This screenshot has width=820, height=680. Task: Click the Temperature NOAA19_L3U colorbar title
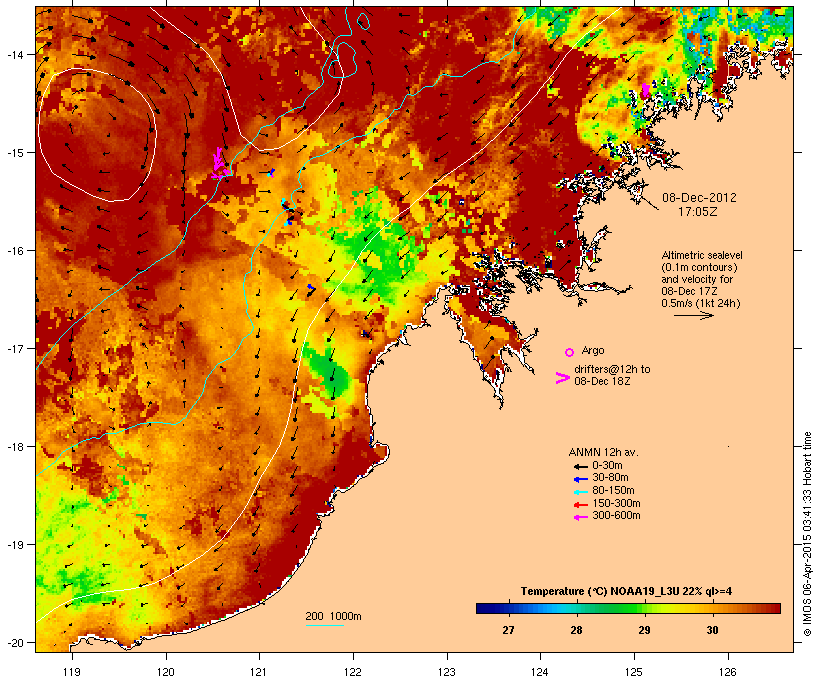click(x=626, y=592)
